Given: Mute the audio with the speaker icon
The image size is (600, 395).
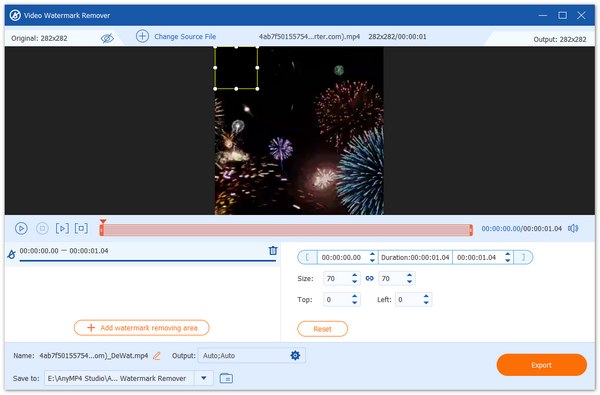Looking at the screenshot, I should tap(573, 229).
